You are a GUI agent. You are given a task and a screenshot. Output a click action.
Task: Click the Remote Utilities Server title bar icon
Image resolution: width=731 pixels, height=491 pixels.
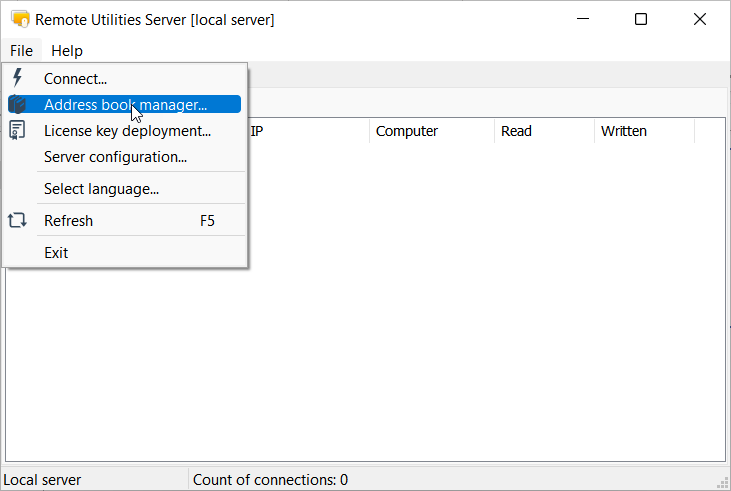pyautogui.click(x=19, y=19)
